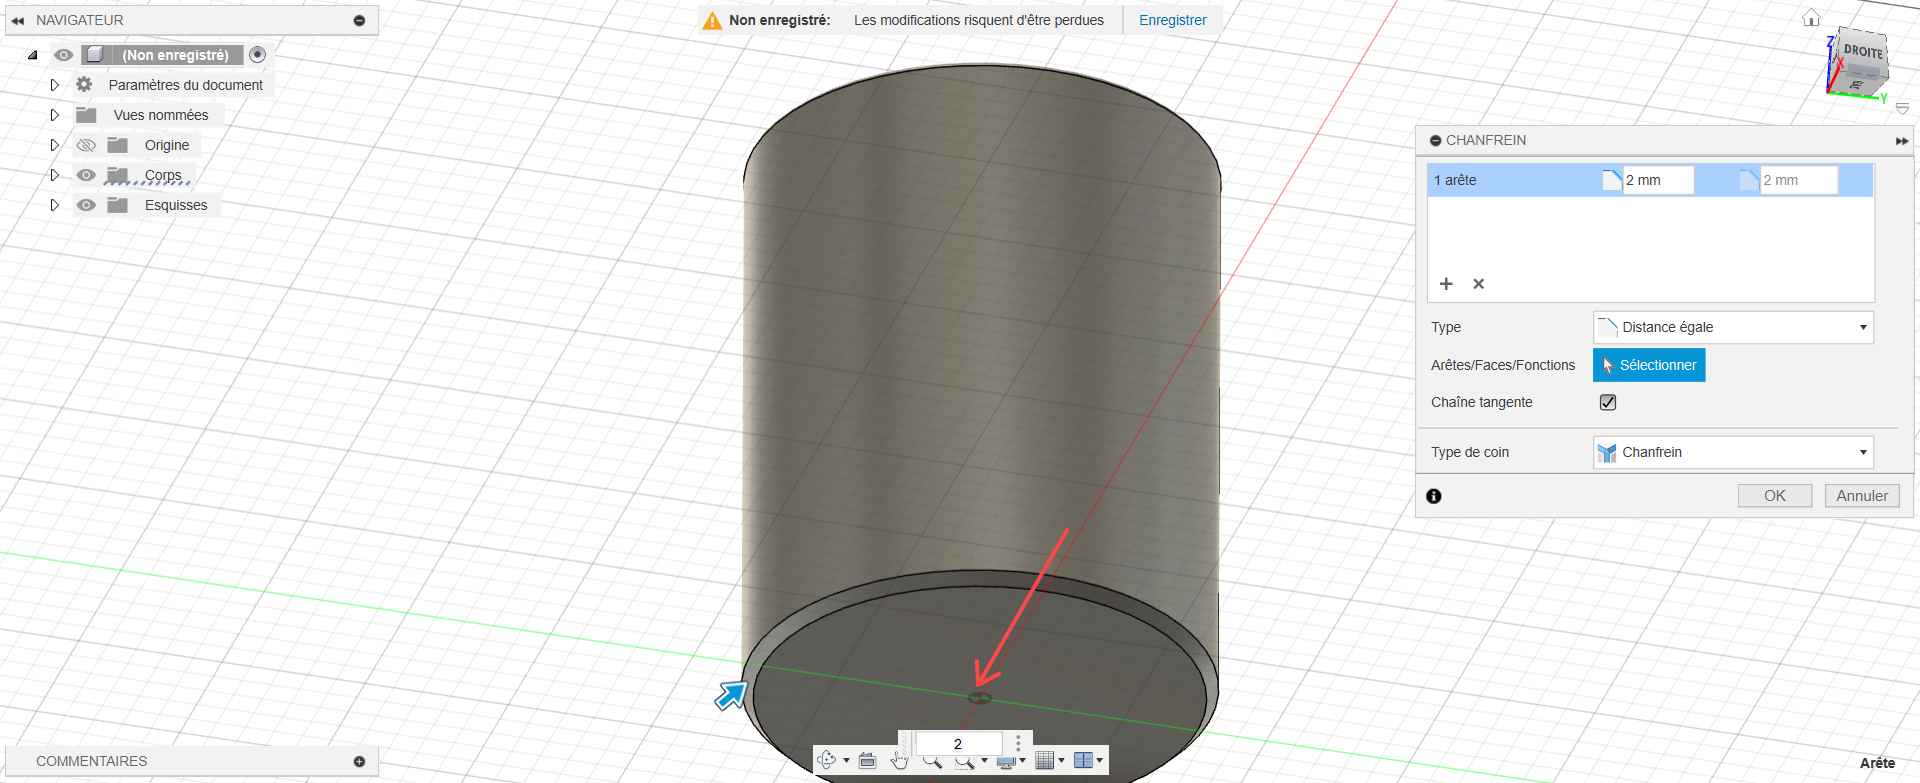
Task: Click the Look At camera icon
Action: [x=867, y=761]
